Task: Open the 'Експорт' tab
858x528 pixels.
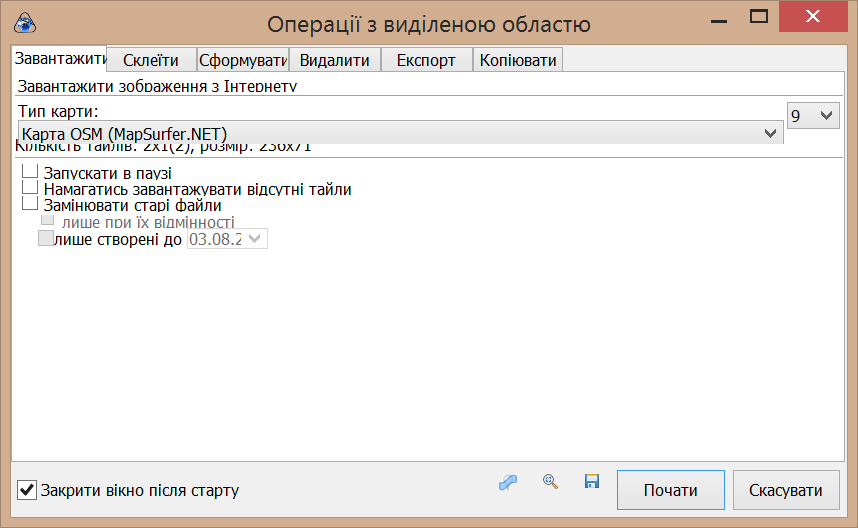Action: click(x=426, y=60)
